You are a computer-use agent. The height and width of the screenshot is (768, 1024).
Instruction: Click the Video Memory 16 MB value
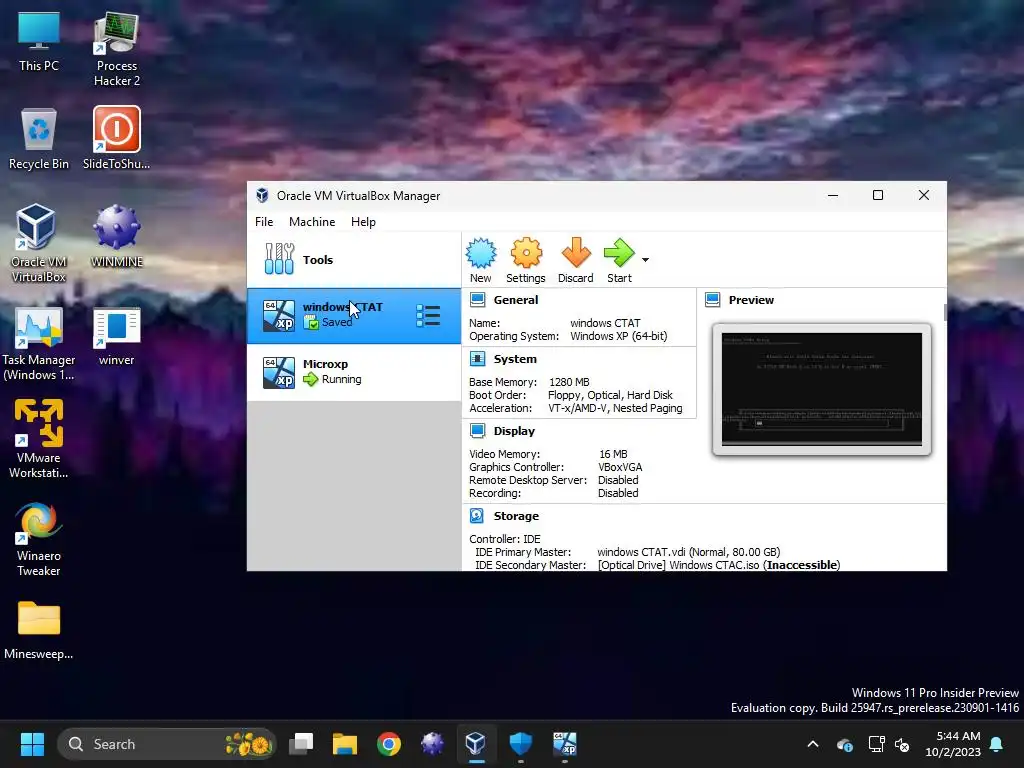click(x=613, y=454)
